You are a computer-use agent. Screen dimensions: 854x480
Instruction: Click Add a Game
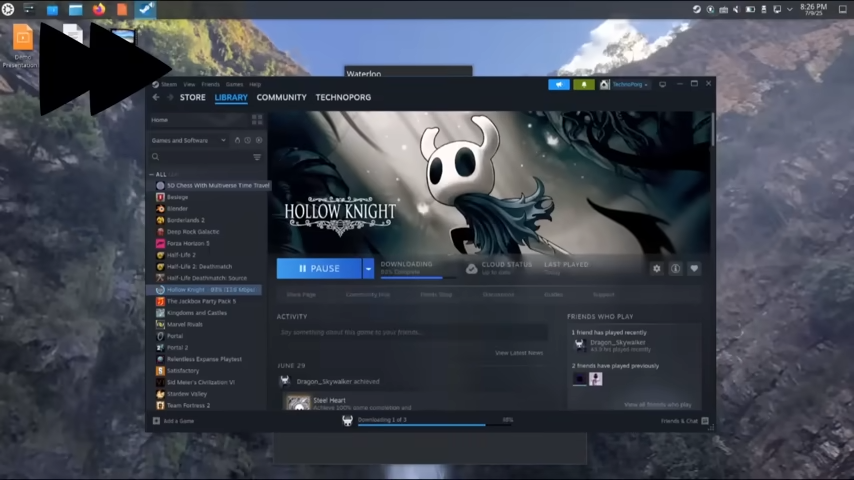tap(179, 421)
